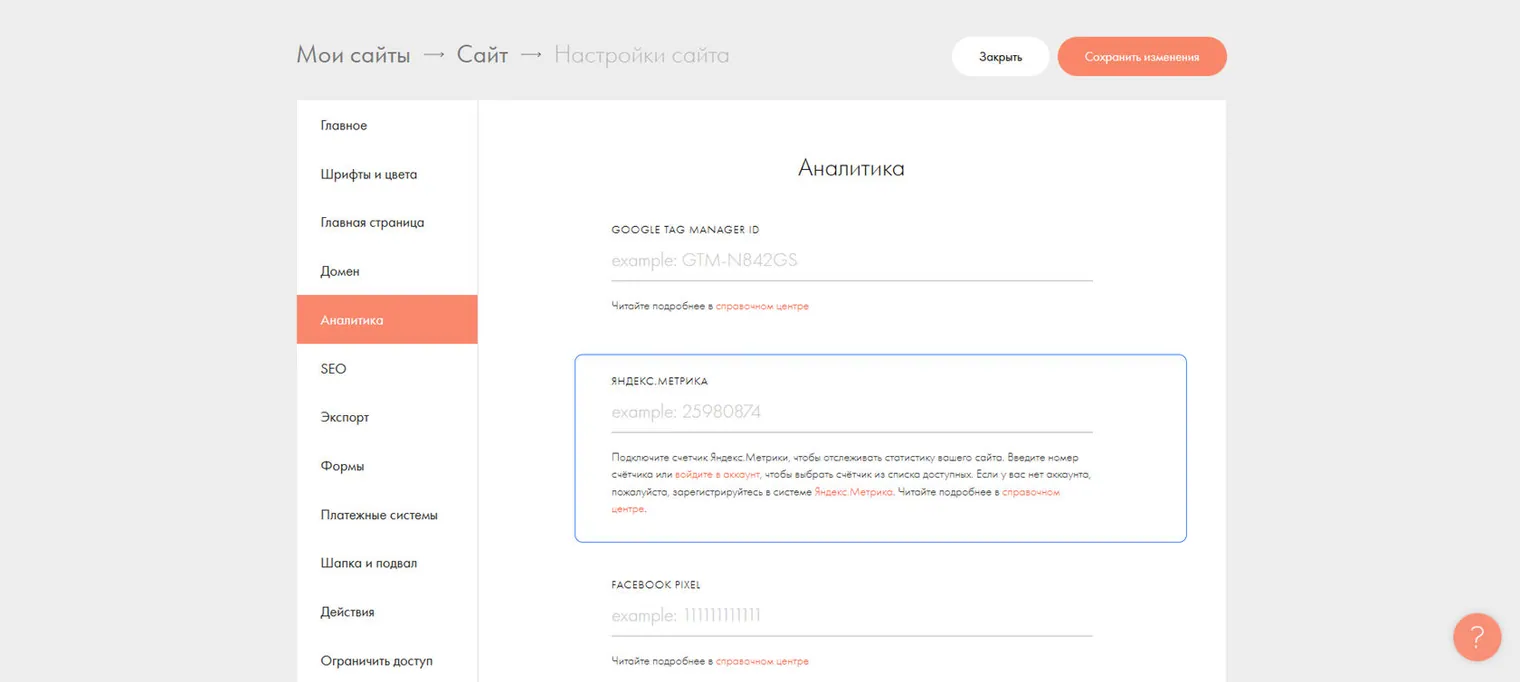Open Шрифты и цвета settings
Screen dimensions: 1520x682
point(387,174)
